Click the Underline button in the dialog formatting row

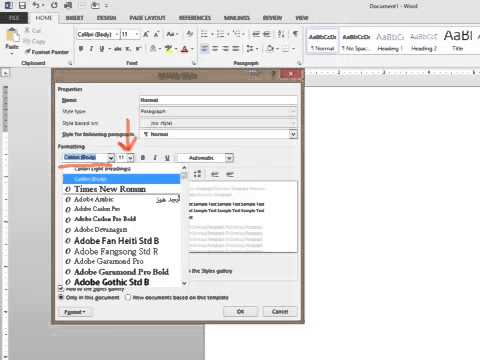pos(167,158)
